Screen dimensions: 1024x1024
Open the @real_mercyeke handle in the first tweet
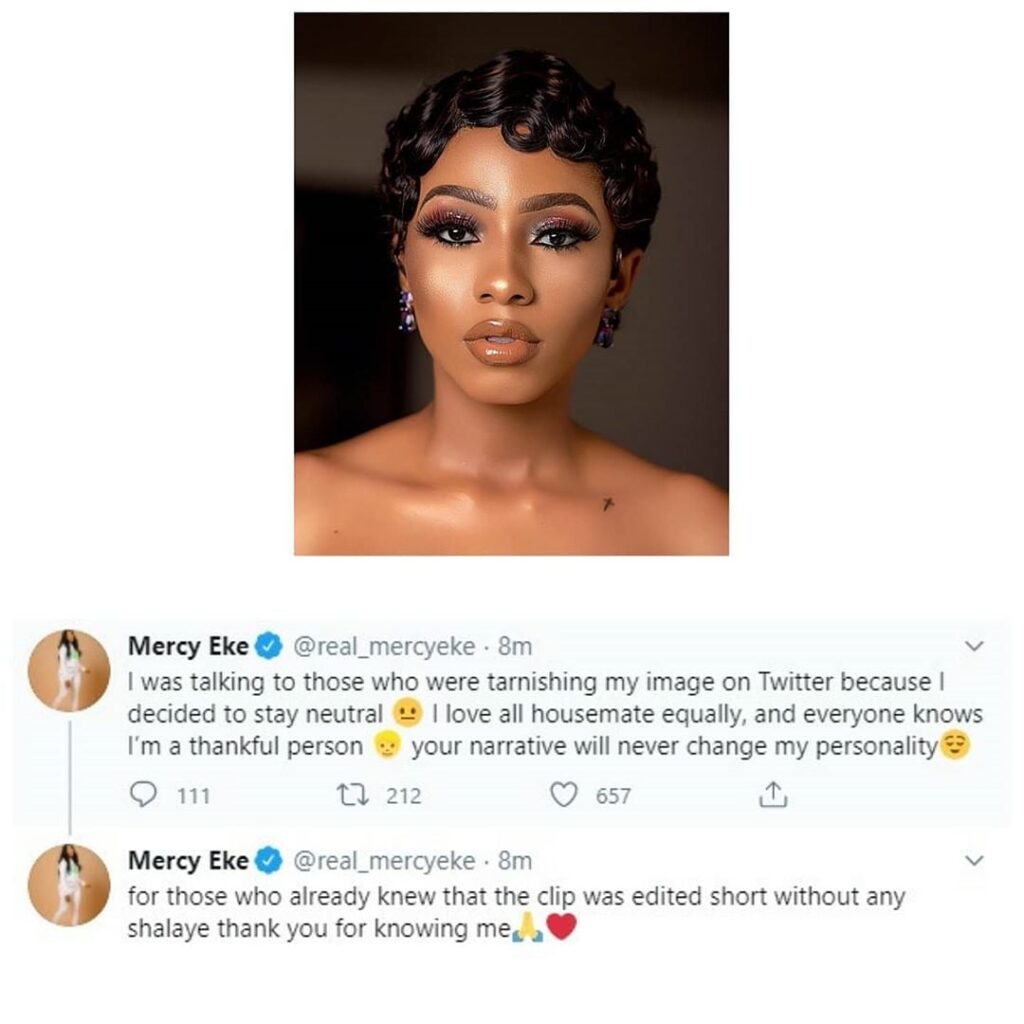pyautogui.click(x=382, y=647)
